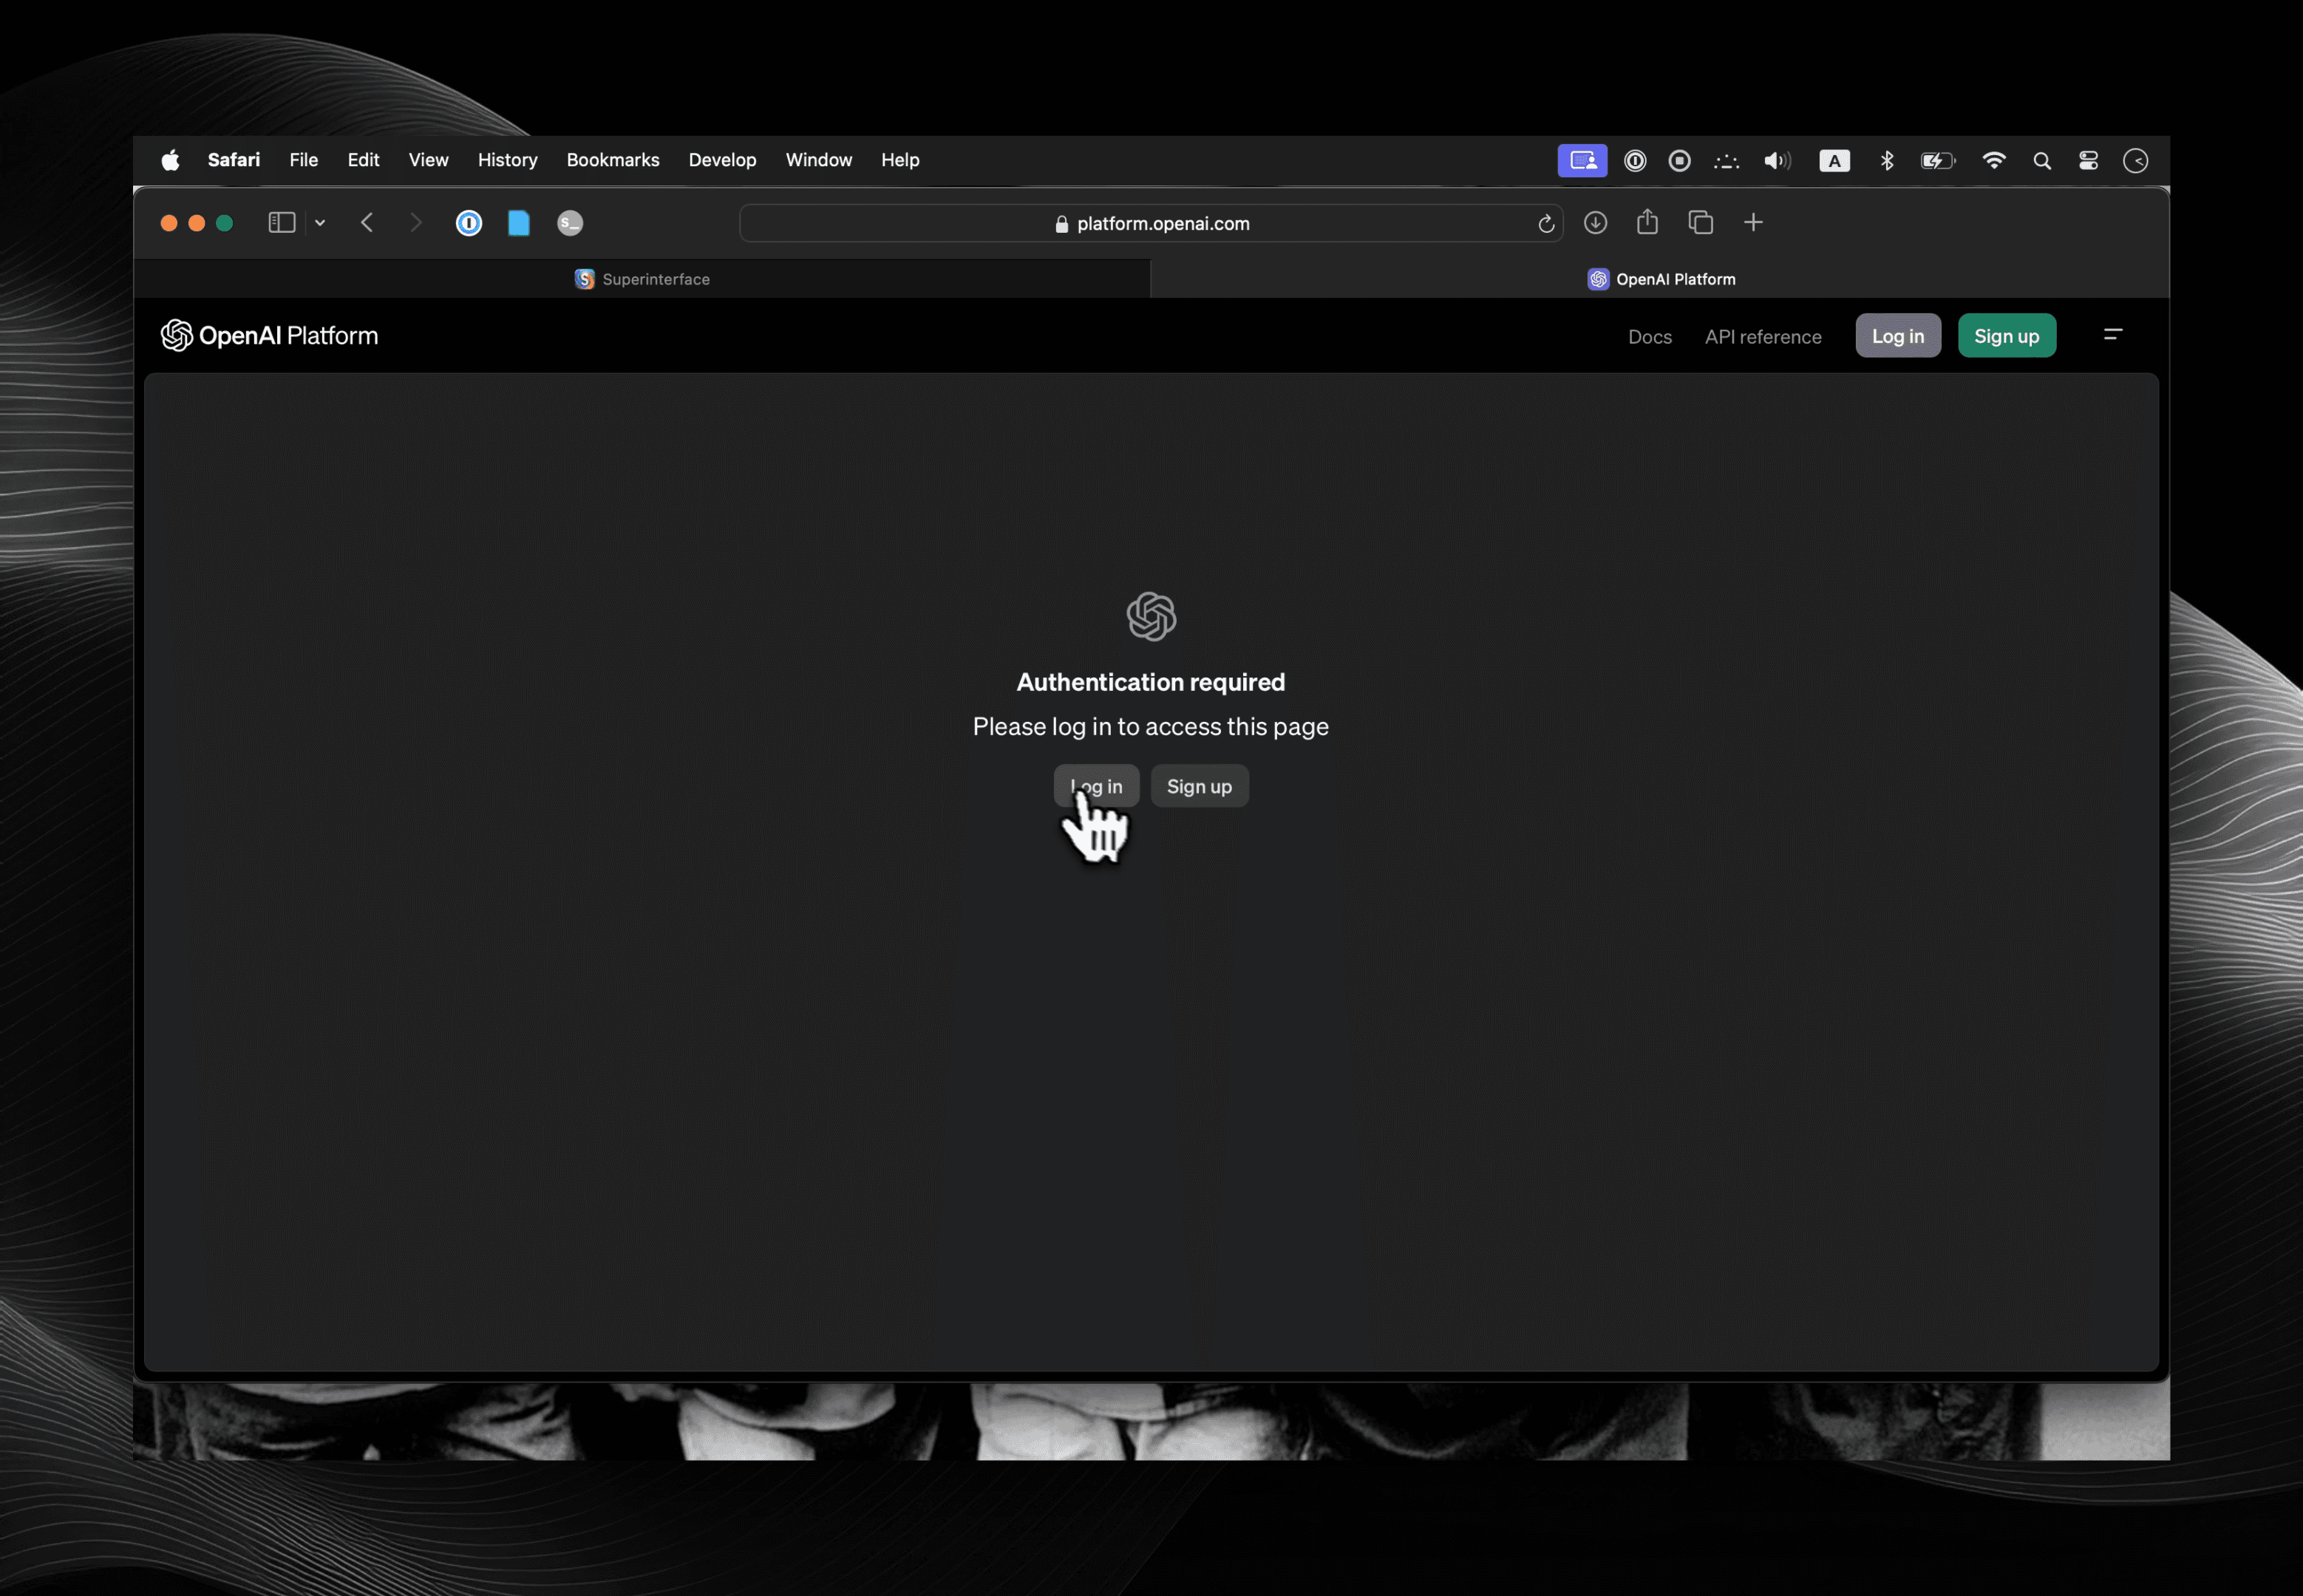Image resolution: width=2303 pixels, height=1596 pixels.
Task: Click the screen sharing indicator in menu bar
Action: [x=1582, y=160]
